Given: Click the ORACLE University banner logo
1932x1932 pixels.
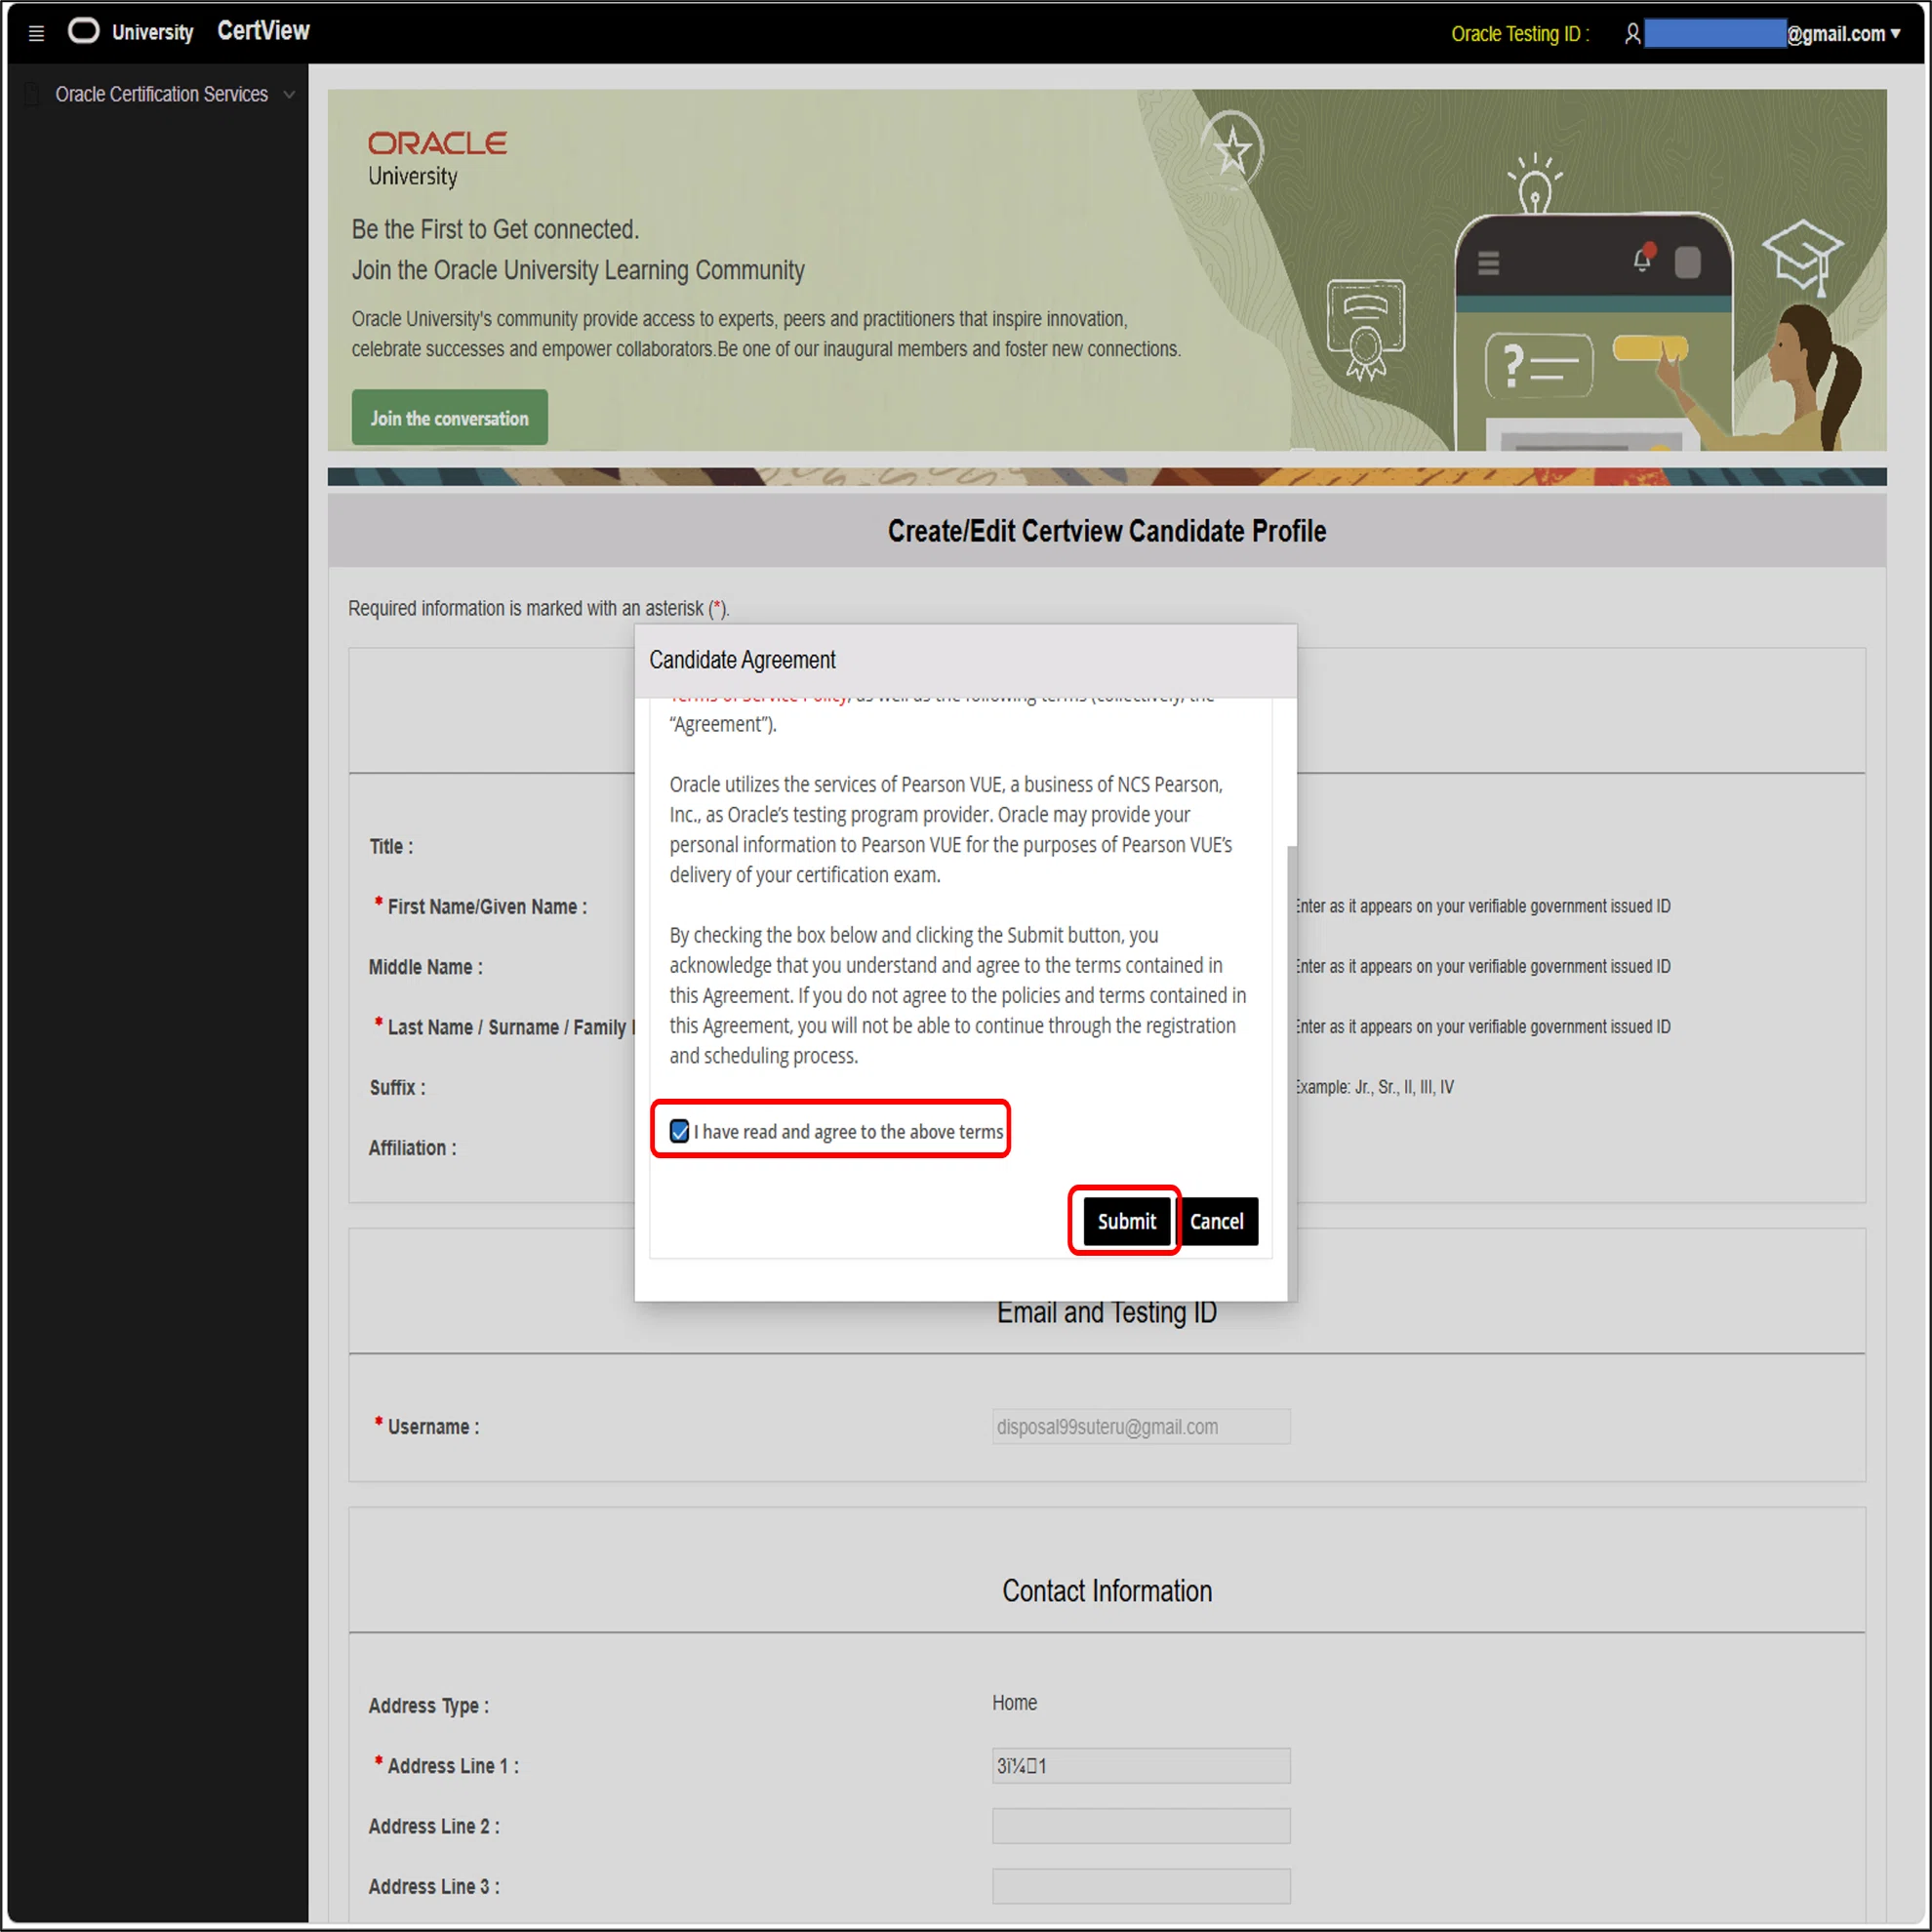Looking at the screenshot, I should coord(437,159).
